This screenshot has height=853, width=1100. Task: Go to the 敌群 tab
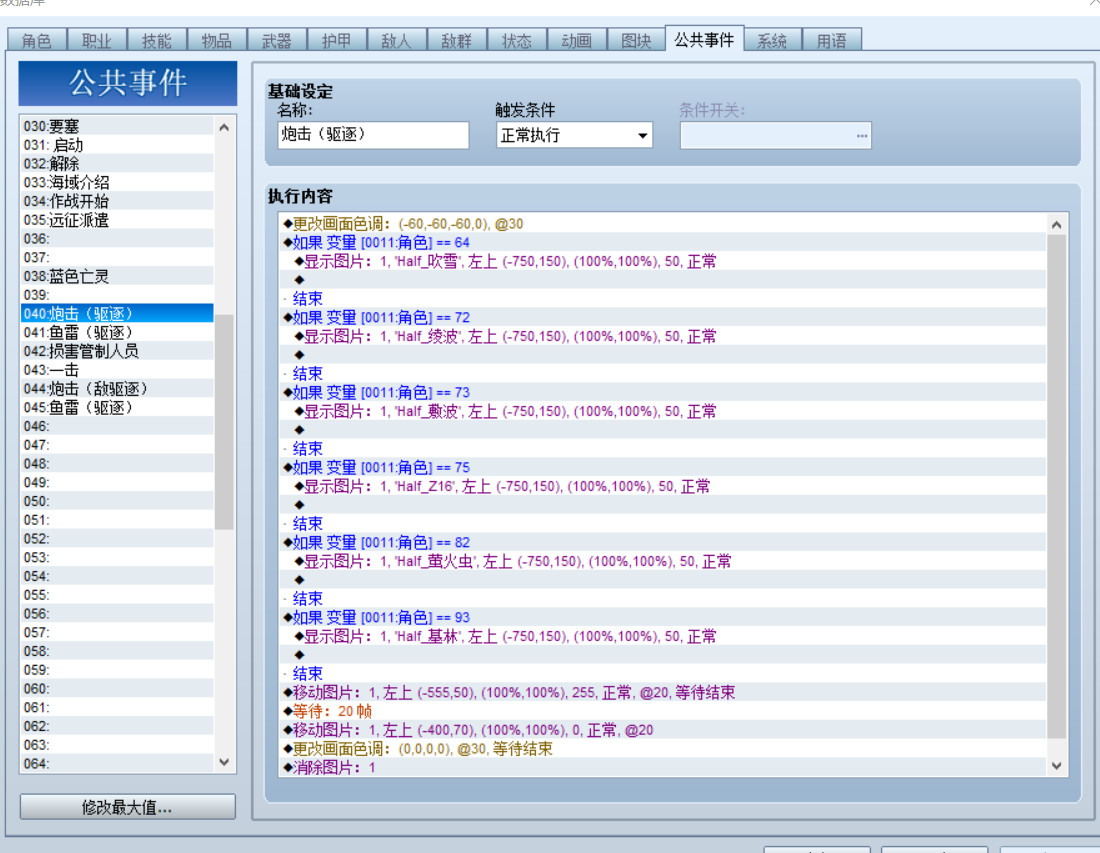[x=457, y=41]
